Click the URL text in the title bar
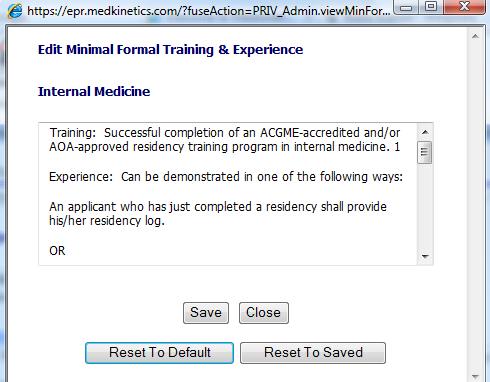The width and height of the screenshot is (490, 382). point(209,11)
